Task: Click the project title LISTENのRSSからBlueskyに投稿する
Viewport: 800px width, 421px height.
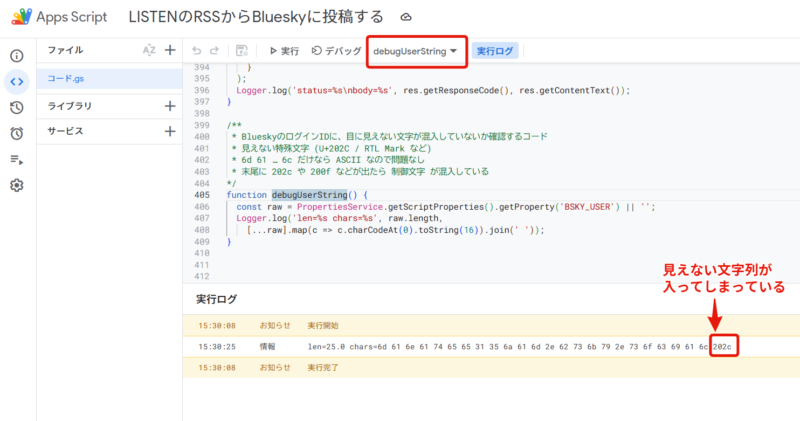Action: tap(257, 18)
